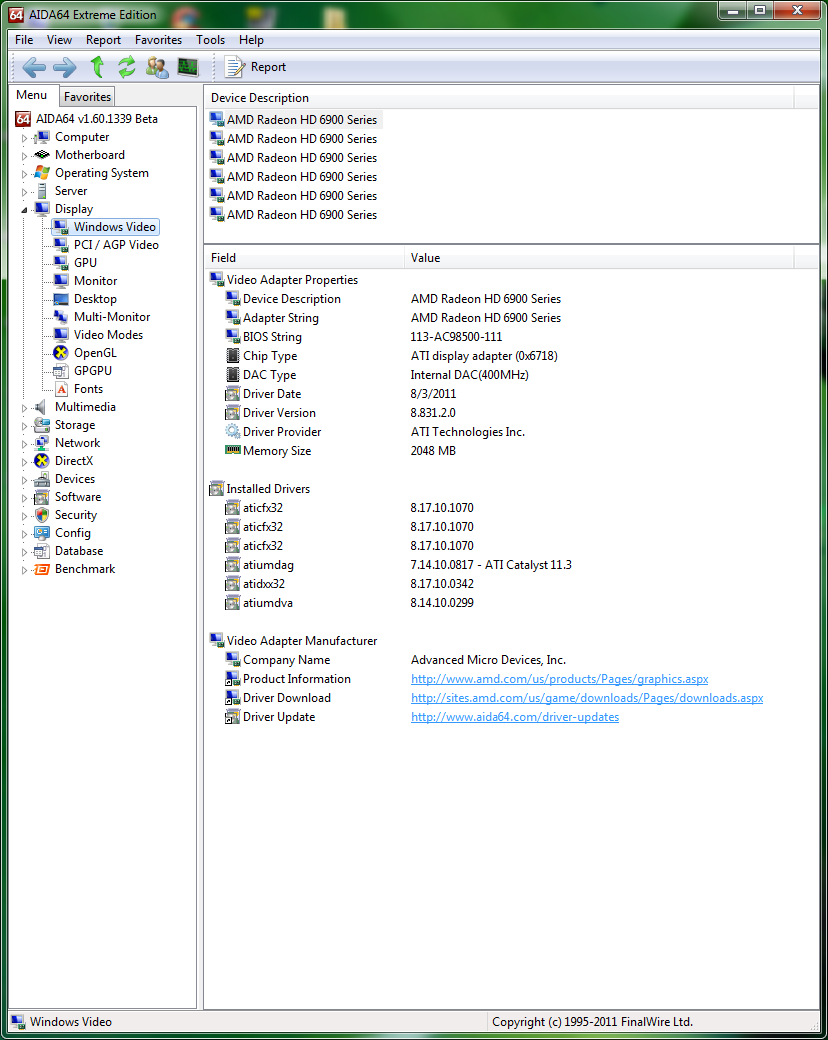Switch to the Favorites tab

tap(87, 97)
